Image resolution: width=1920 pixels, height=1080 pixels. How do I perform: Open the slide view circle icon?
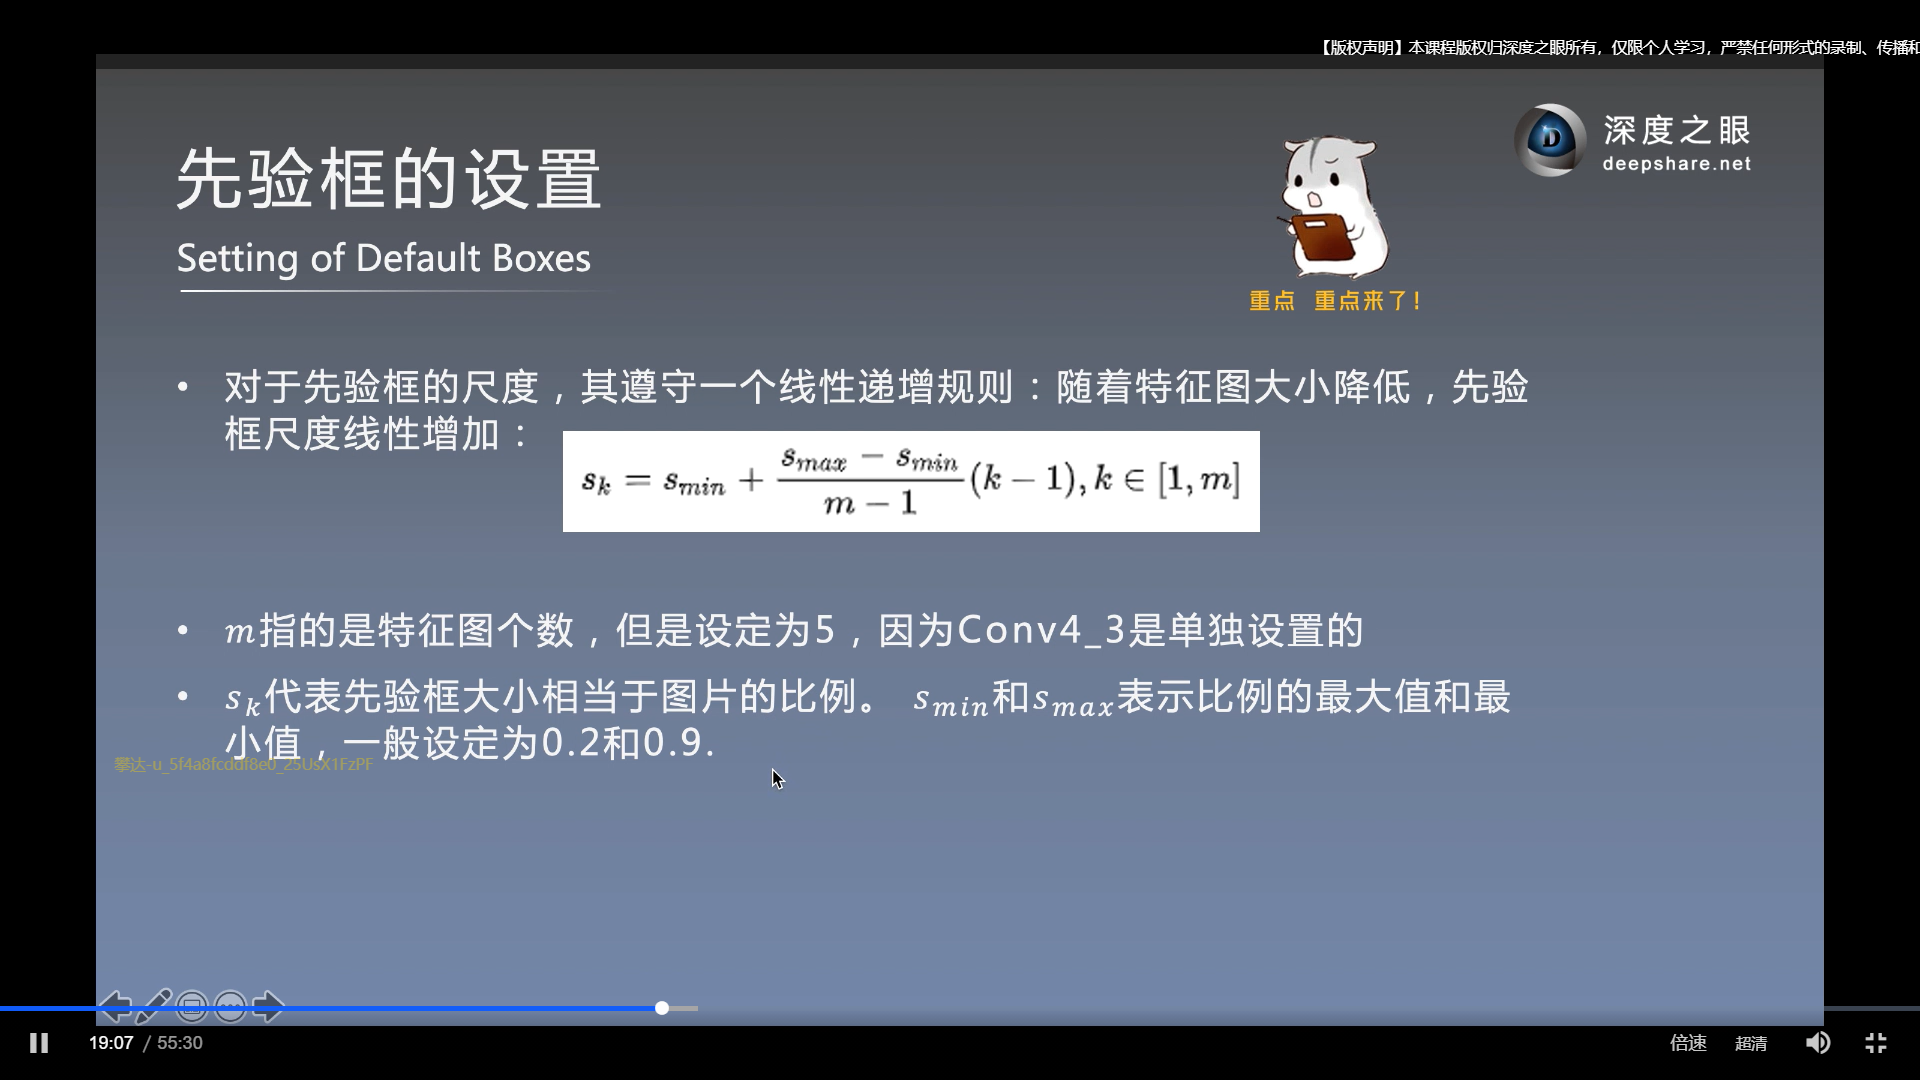point(192,1006)
